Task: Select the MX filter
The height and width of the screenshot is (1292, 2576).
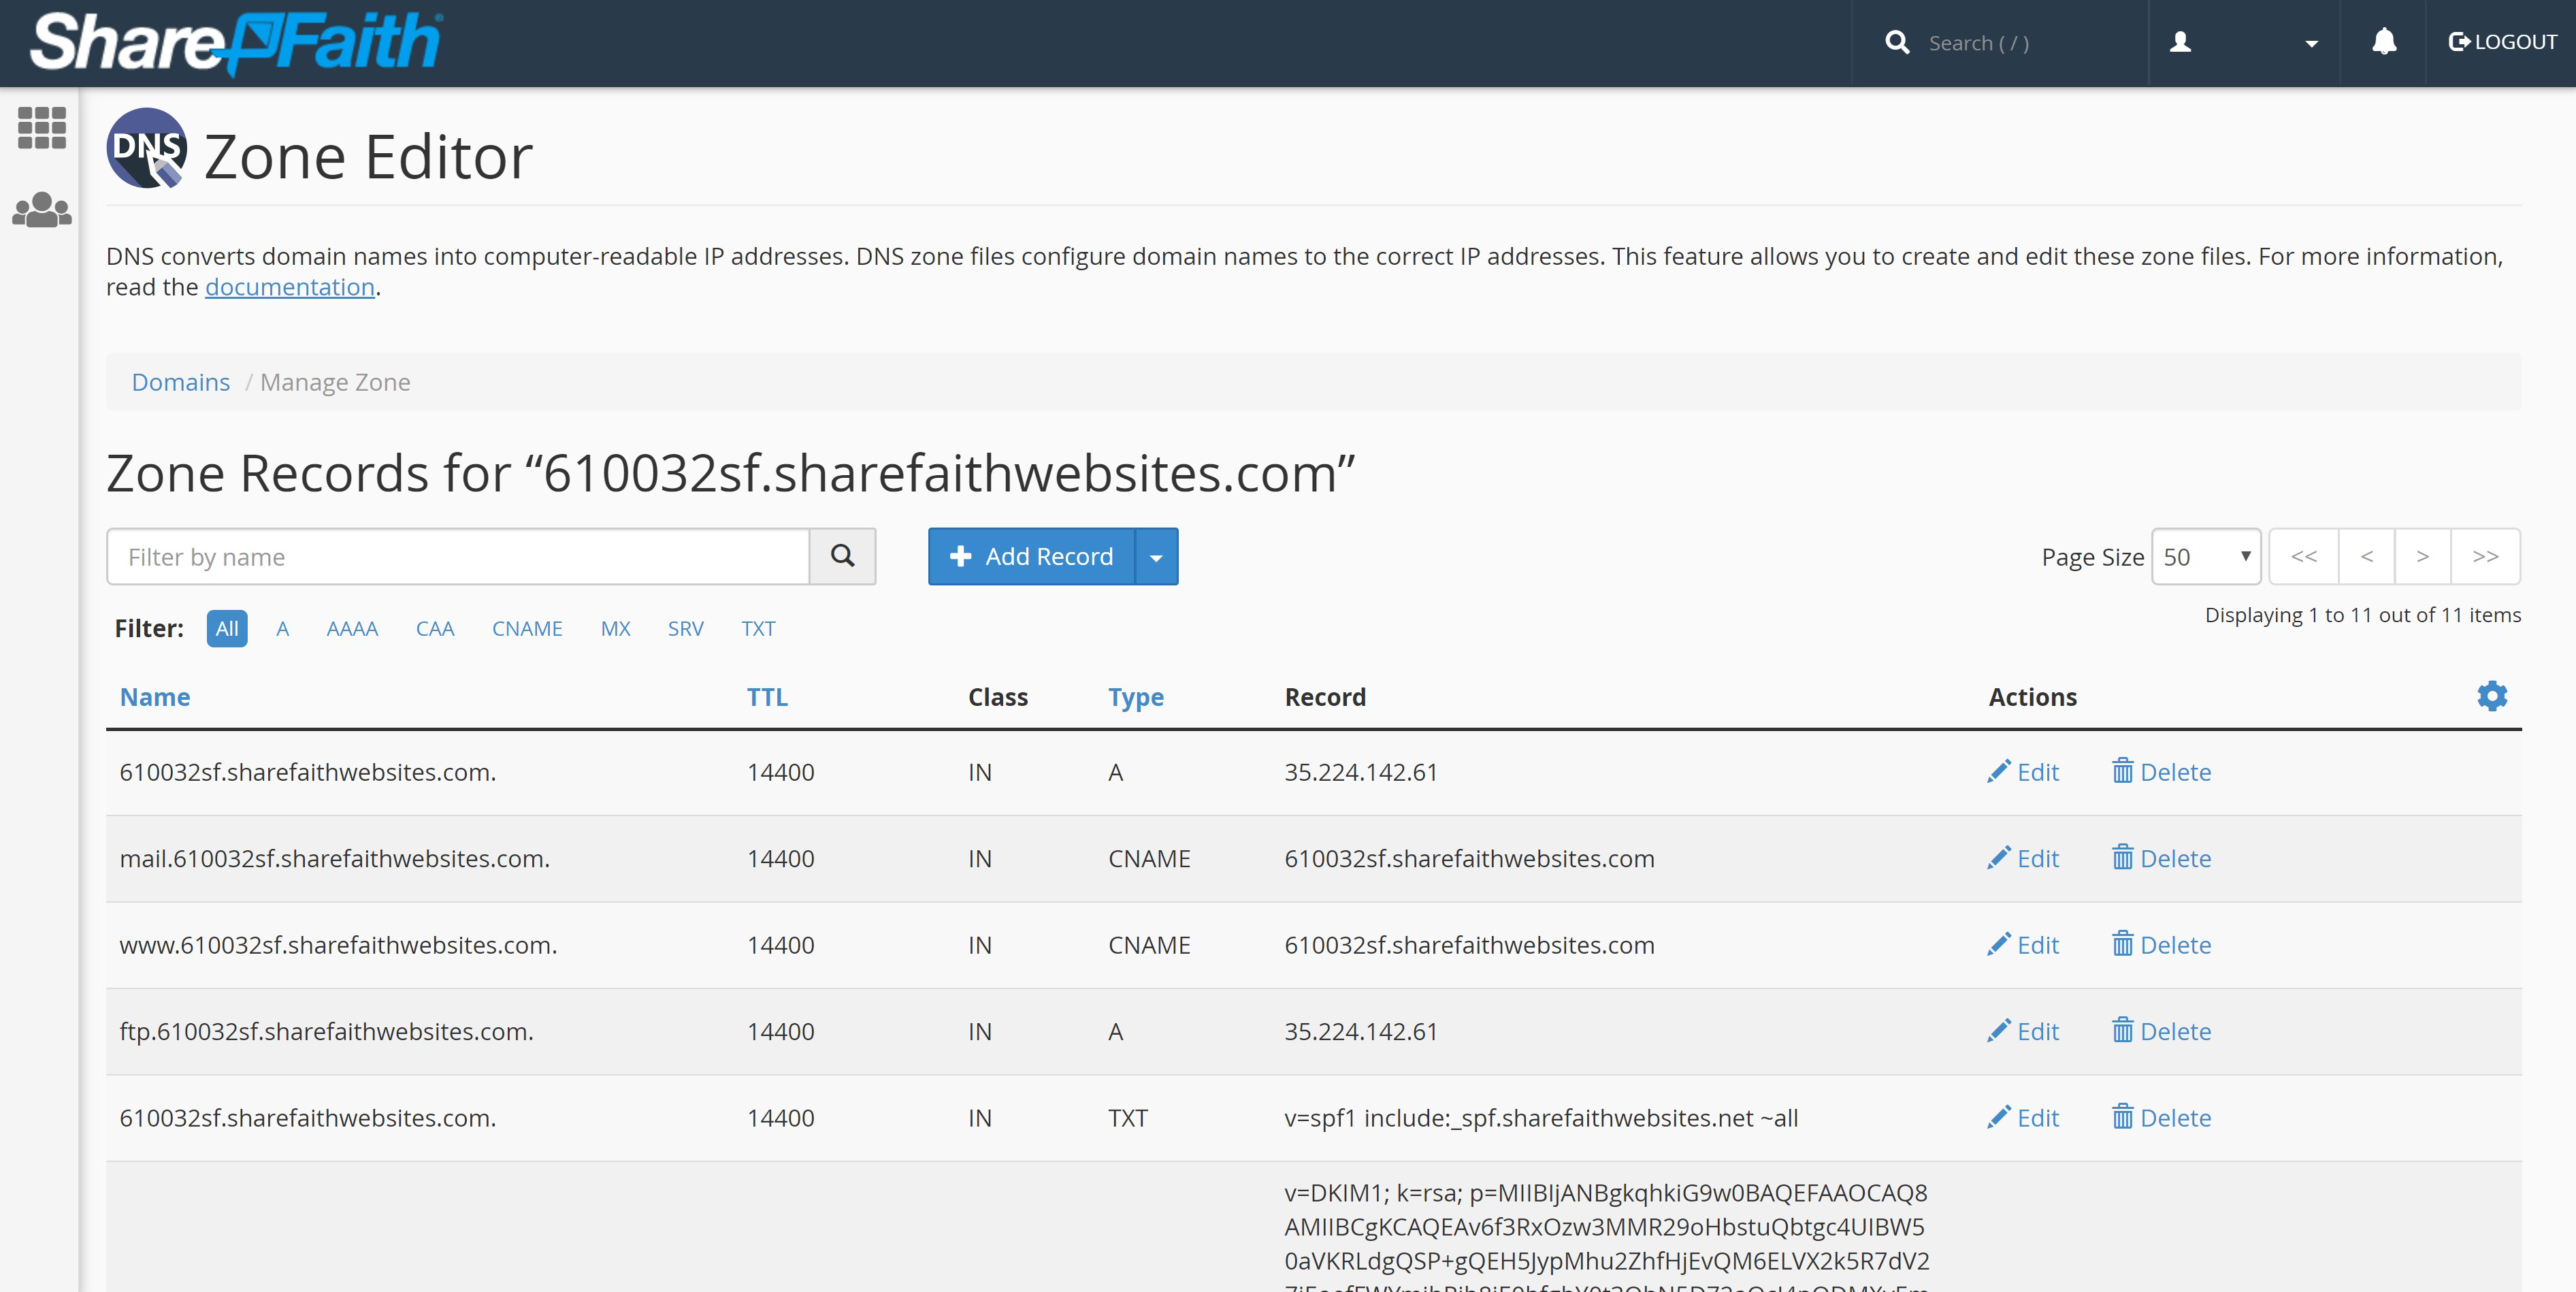Action: tap(615, 629)
